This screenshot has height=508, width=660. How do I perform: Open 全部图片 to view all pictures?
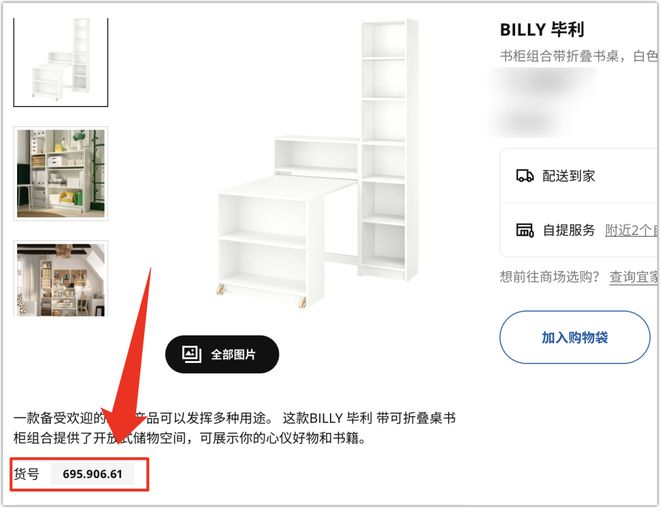(222, 354)
